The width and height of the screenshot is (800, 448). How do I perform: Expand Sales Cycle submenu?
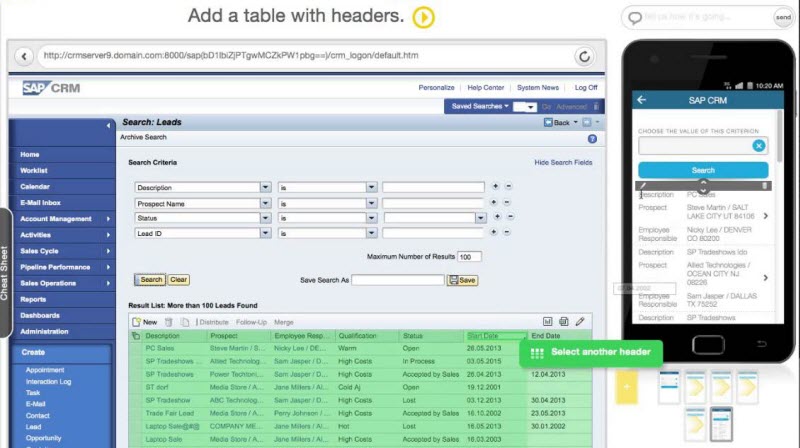click(108, 251)
